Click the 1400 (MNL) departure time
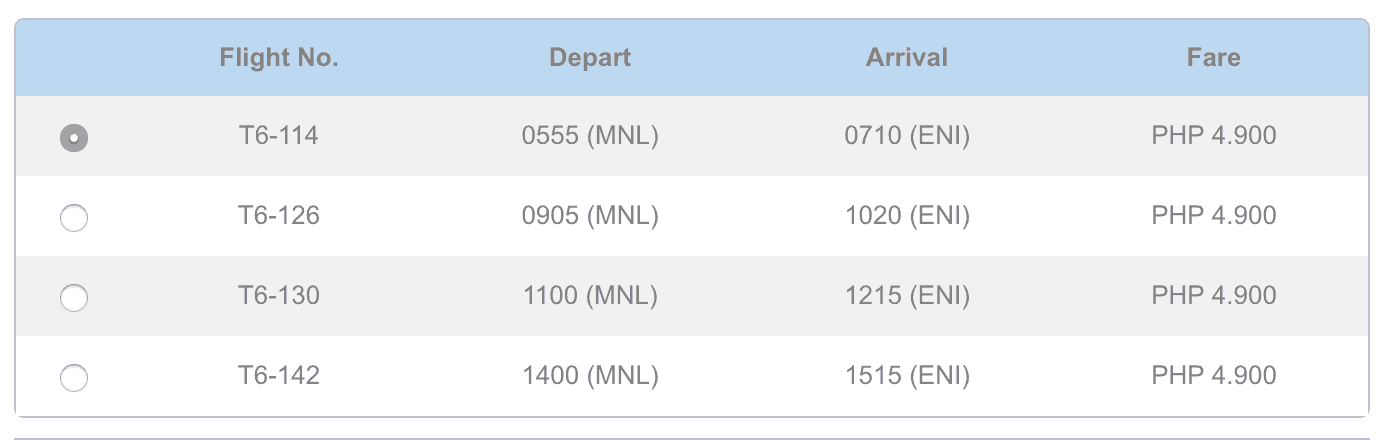 tap(590, 376)
